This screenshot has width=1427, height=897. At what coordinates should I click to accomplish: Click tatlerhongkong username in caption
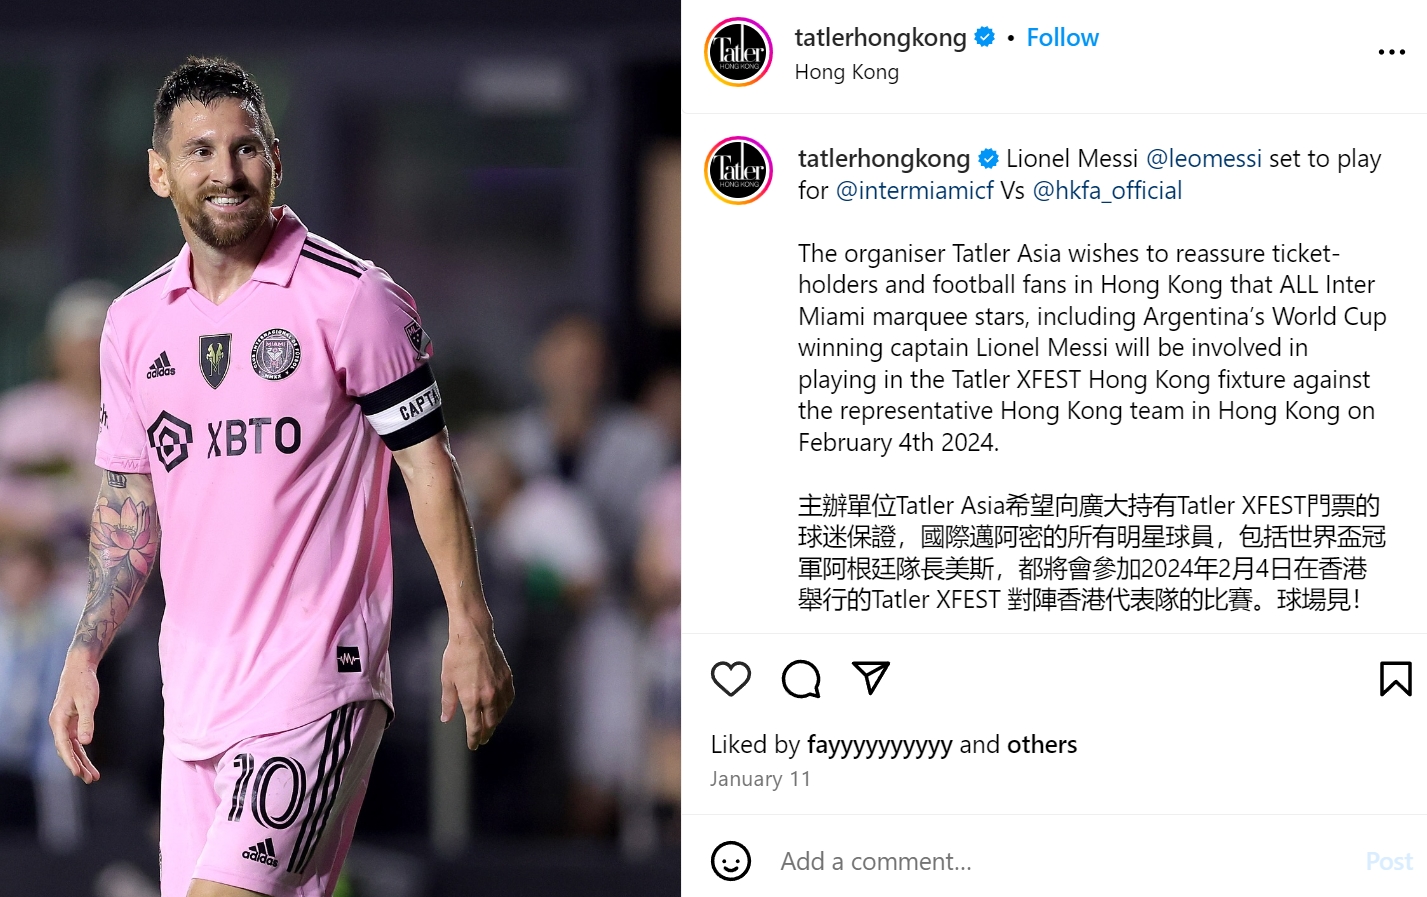pos(884,159)
